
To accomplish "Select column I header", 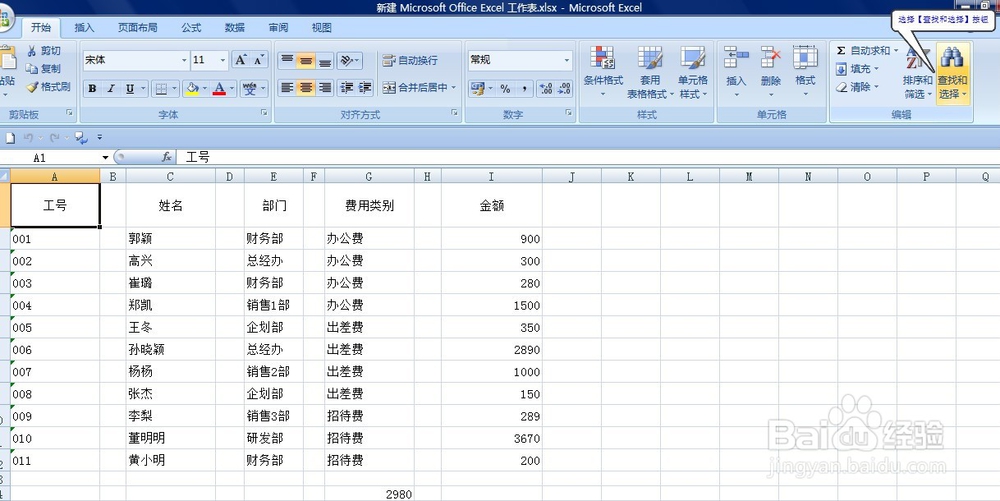I will (491, 177).
